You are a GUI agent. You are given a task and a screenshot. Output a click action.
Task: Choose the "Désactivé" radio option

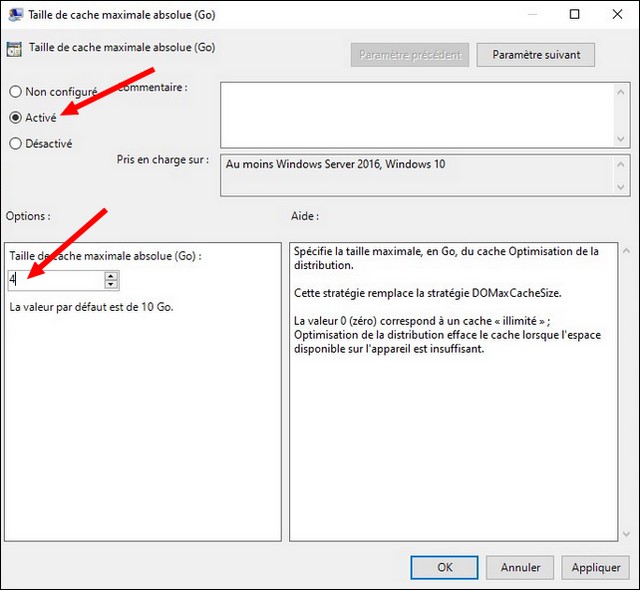15,143
